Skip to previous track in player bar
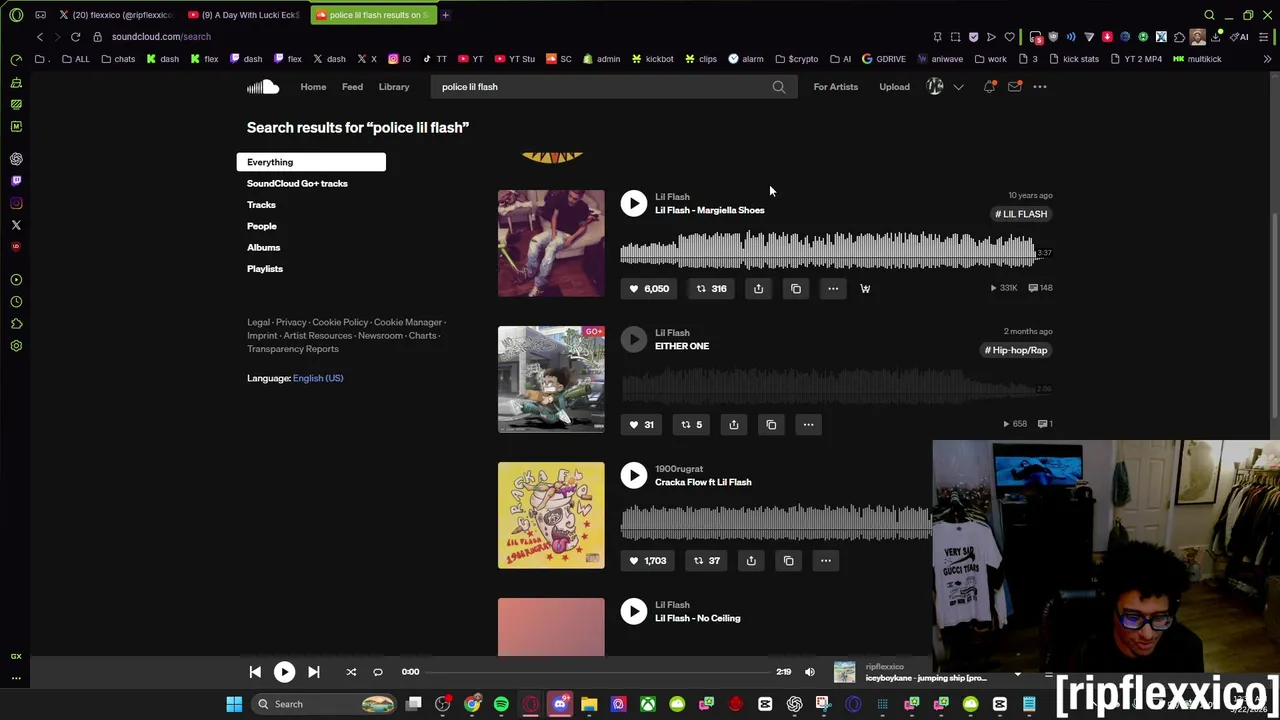 (x=255, y=672)
